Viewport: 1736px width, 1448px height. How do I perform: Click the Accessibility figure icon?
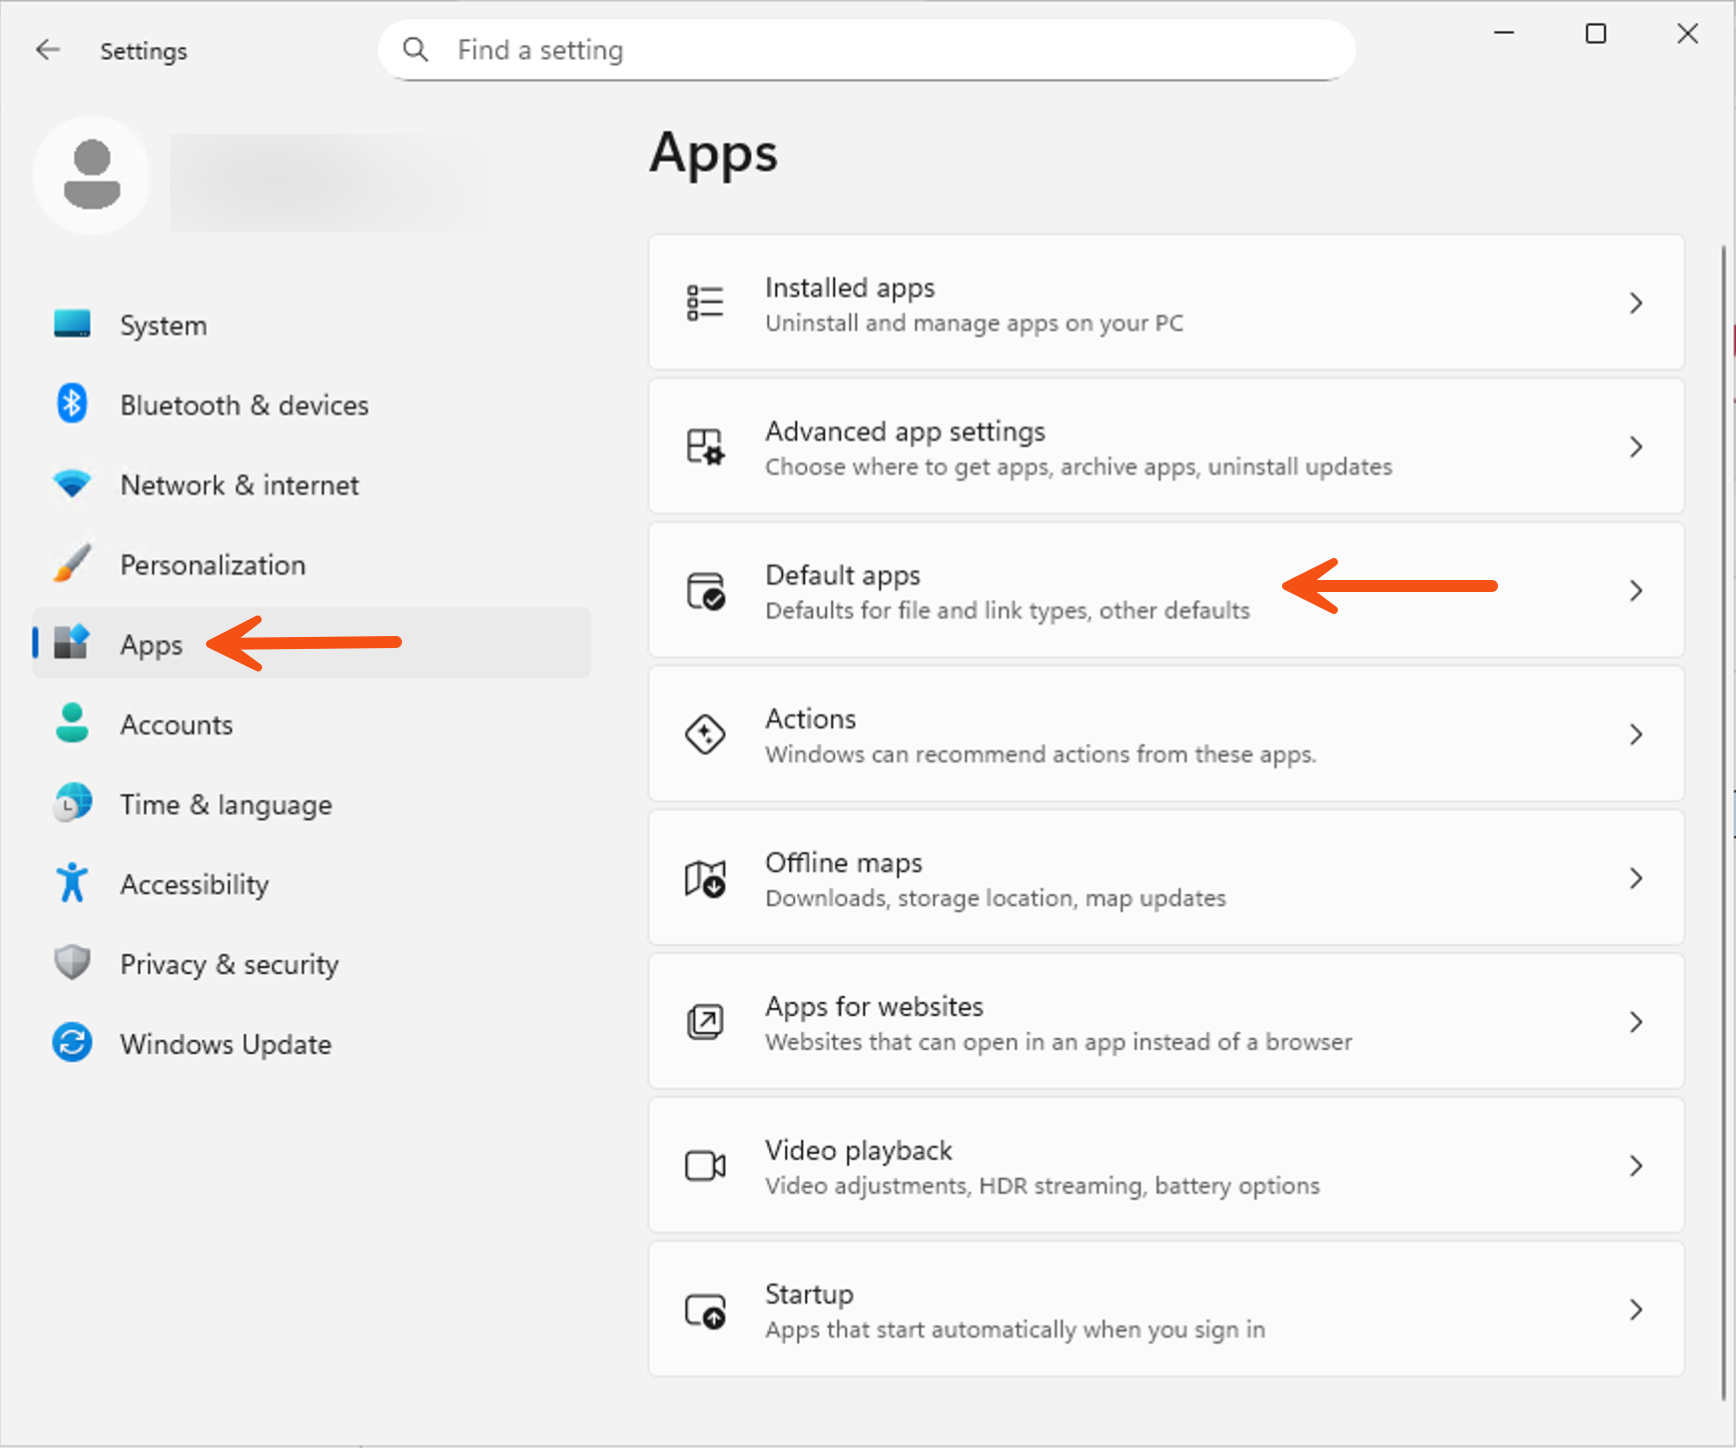tap(72, 882)
